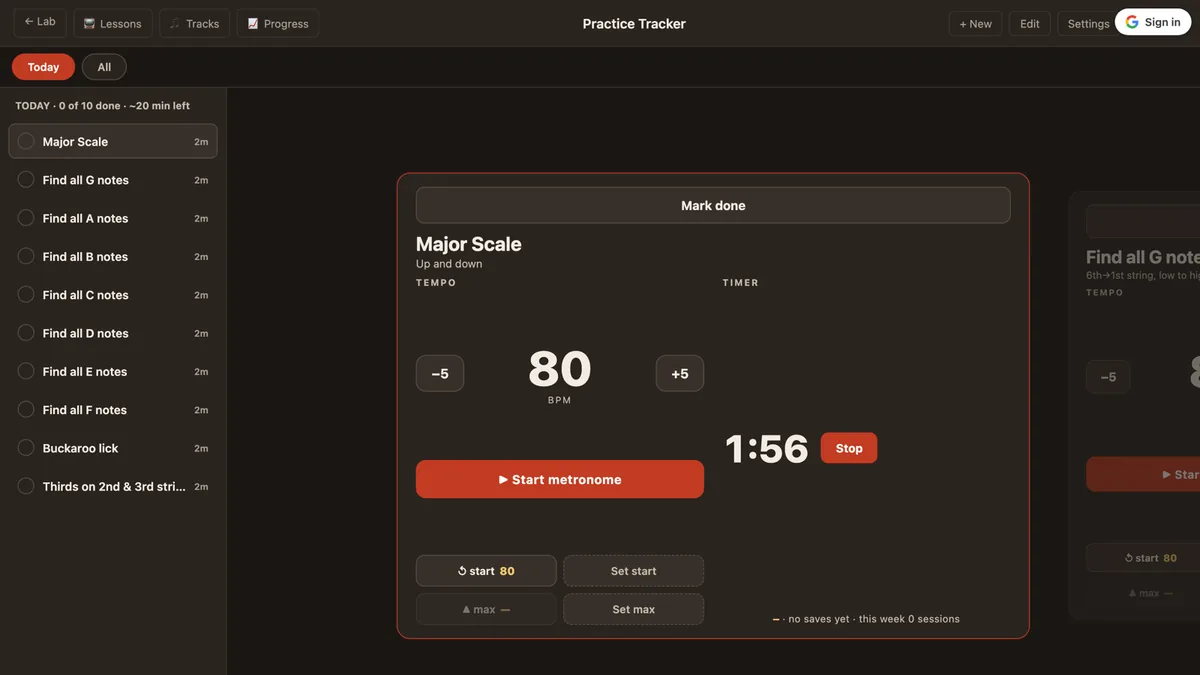Check off the Find all B notes circle
The image size is (1200, 675).
(26, 256)
